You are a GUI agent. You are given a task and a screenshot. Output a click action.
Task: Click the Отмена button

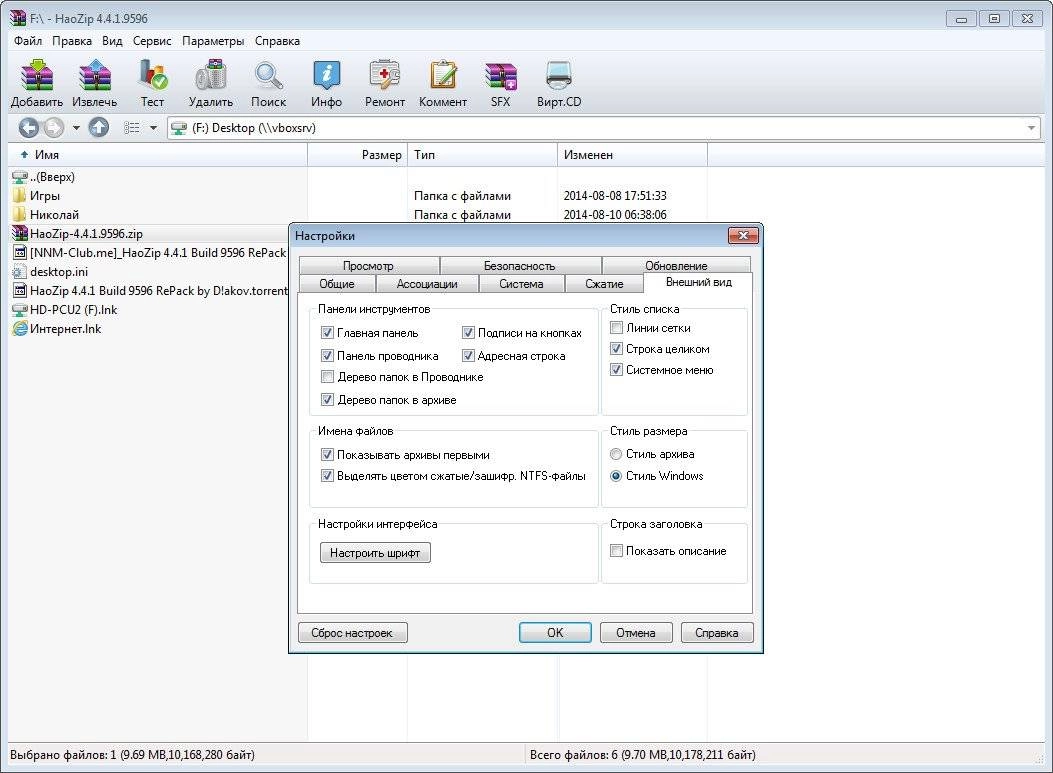coord(635,633)
